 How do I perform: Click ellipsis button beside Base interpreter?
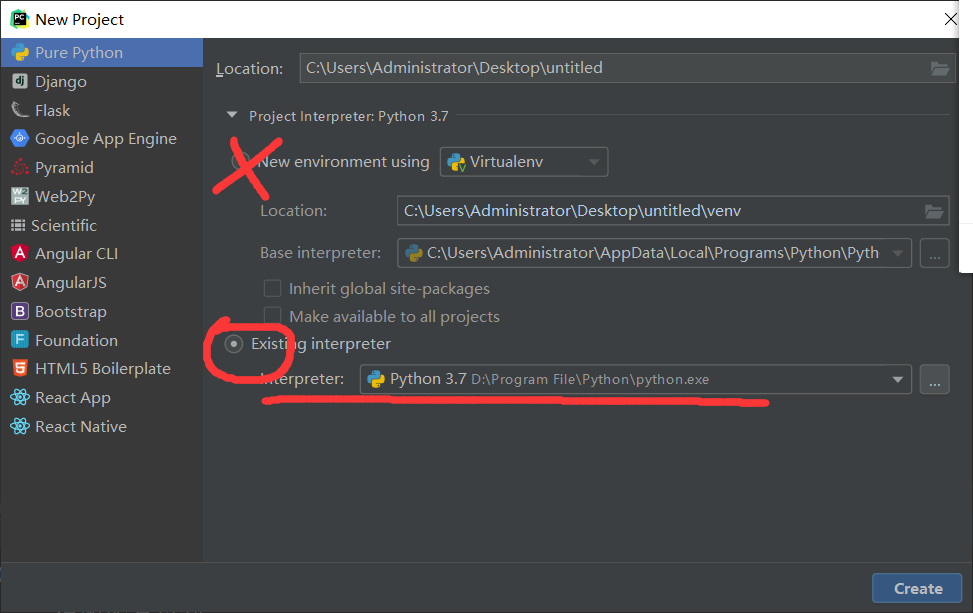935,253
